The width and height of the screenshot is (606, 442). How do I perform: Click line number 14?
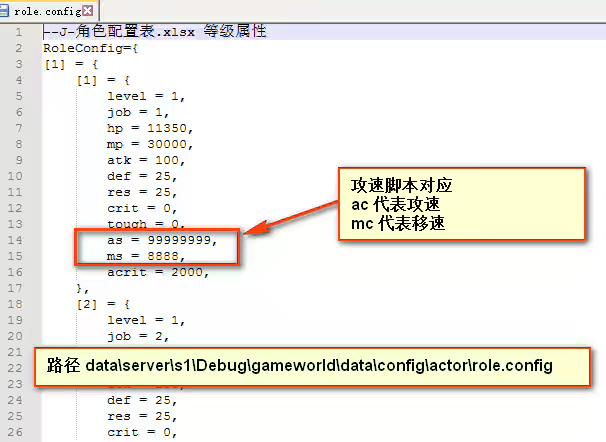click(x=15, y=240)
